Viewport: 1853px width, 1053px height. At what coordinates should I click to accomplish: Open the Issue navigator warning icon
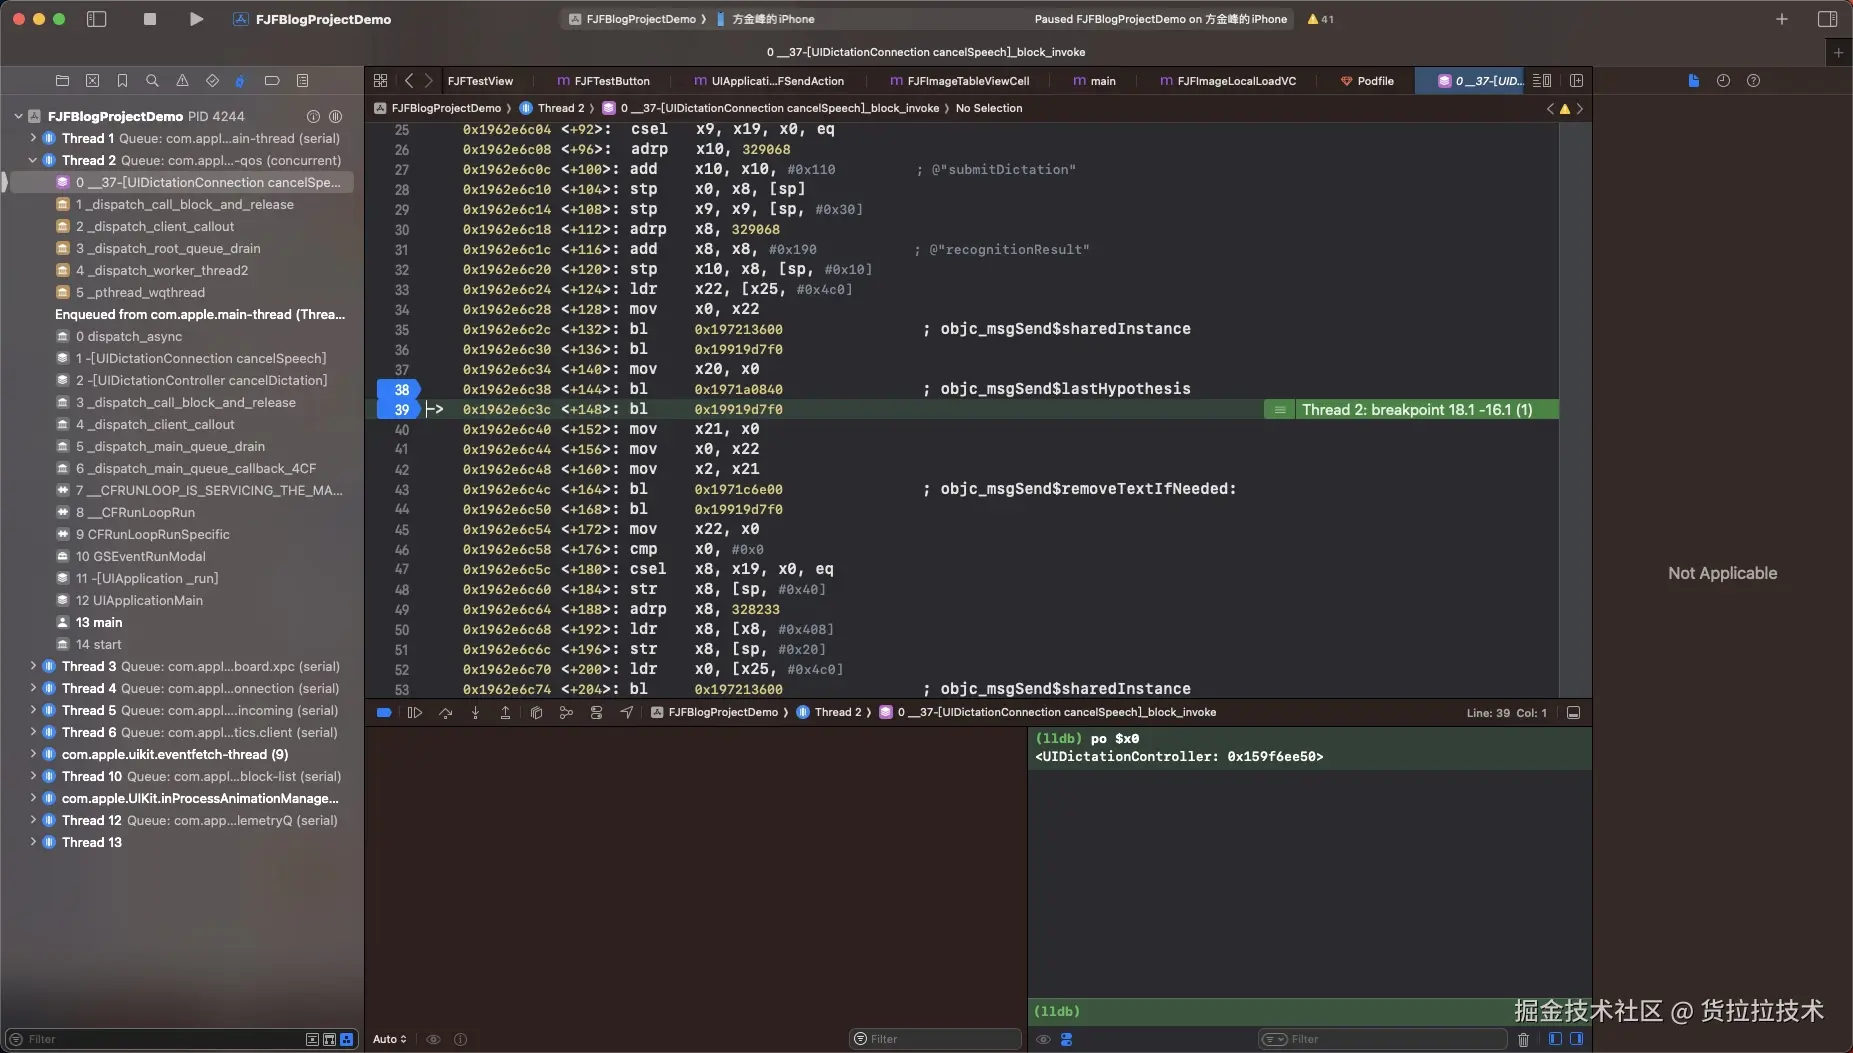pyautogui.click(x=182, y=81)
